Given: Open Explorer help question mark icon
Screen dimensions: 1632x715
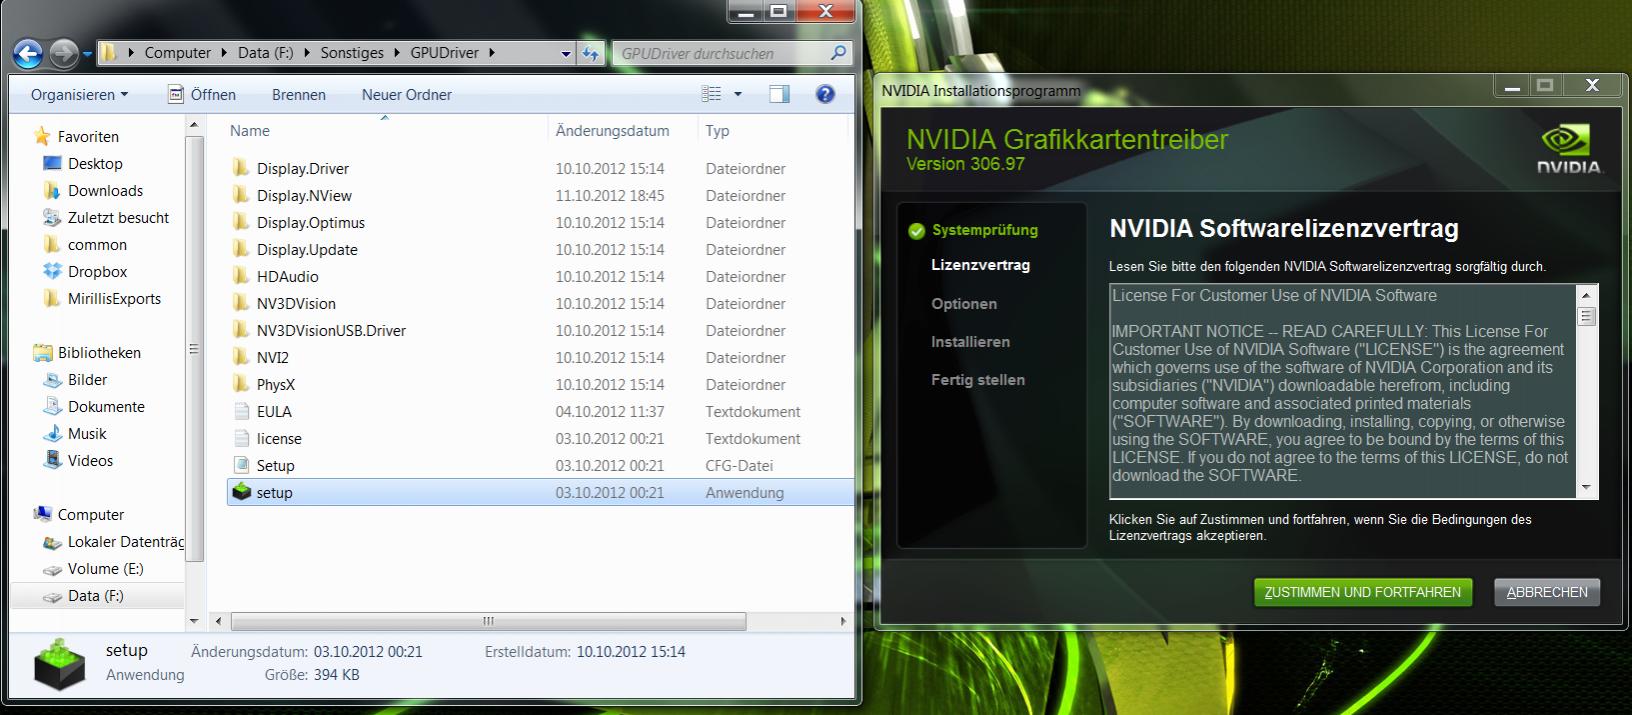Looking at the screenshot, I should point(825,94).
